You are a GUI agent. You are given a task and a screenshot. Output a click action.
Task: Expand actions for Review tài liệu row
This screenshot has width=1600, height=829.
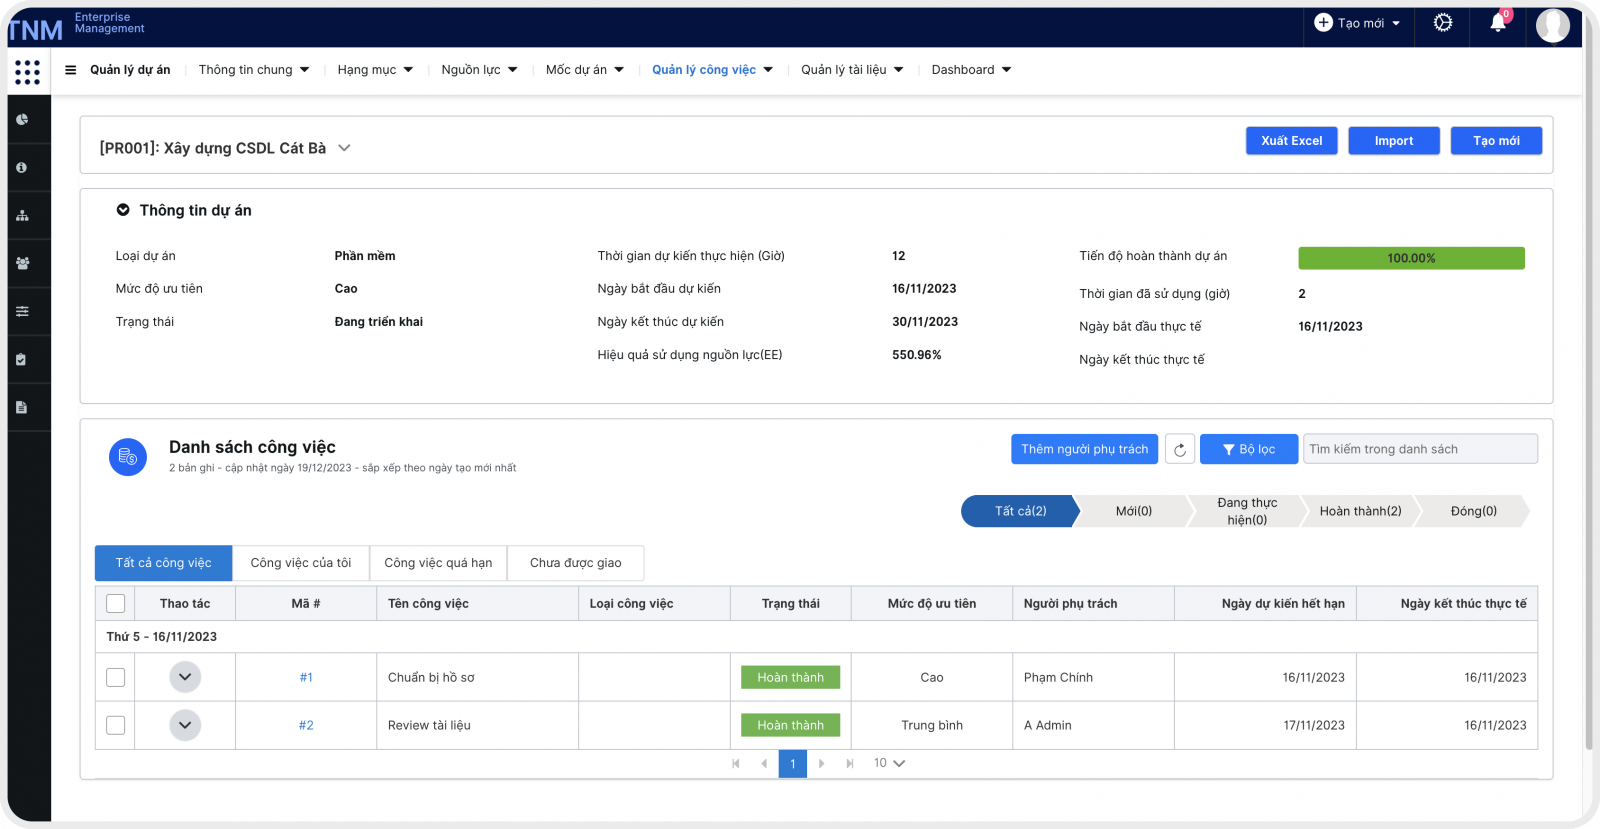pos(185,725)
